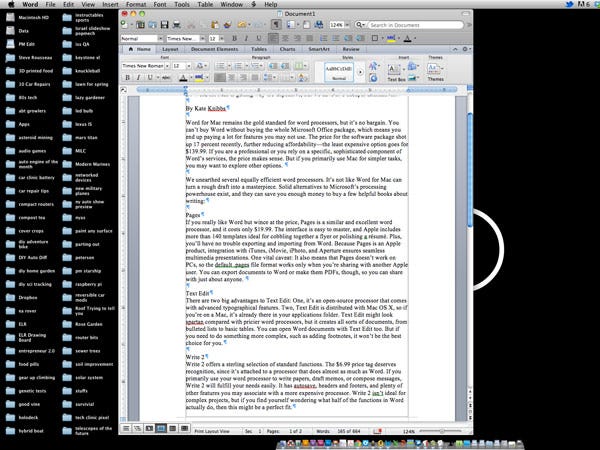This screenshot has height=450, width=600.
Task: Switch to the Document Elements tab
Action: pyautogui.click(x=214, y=49)
